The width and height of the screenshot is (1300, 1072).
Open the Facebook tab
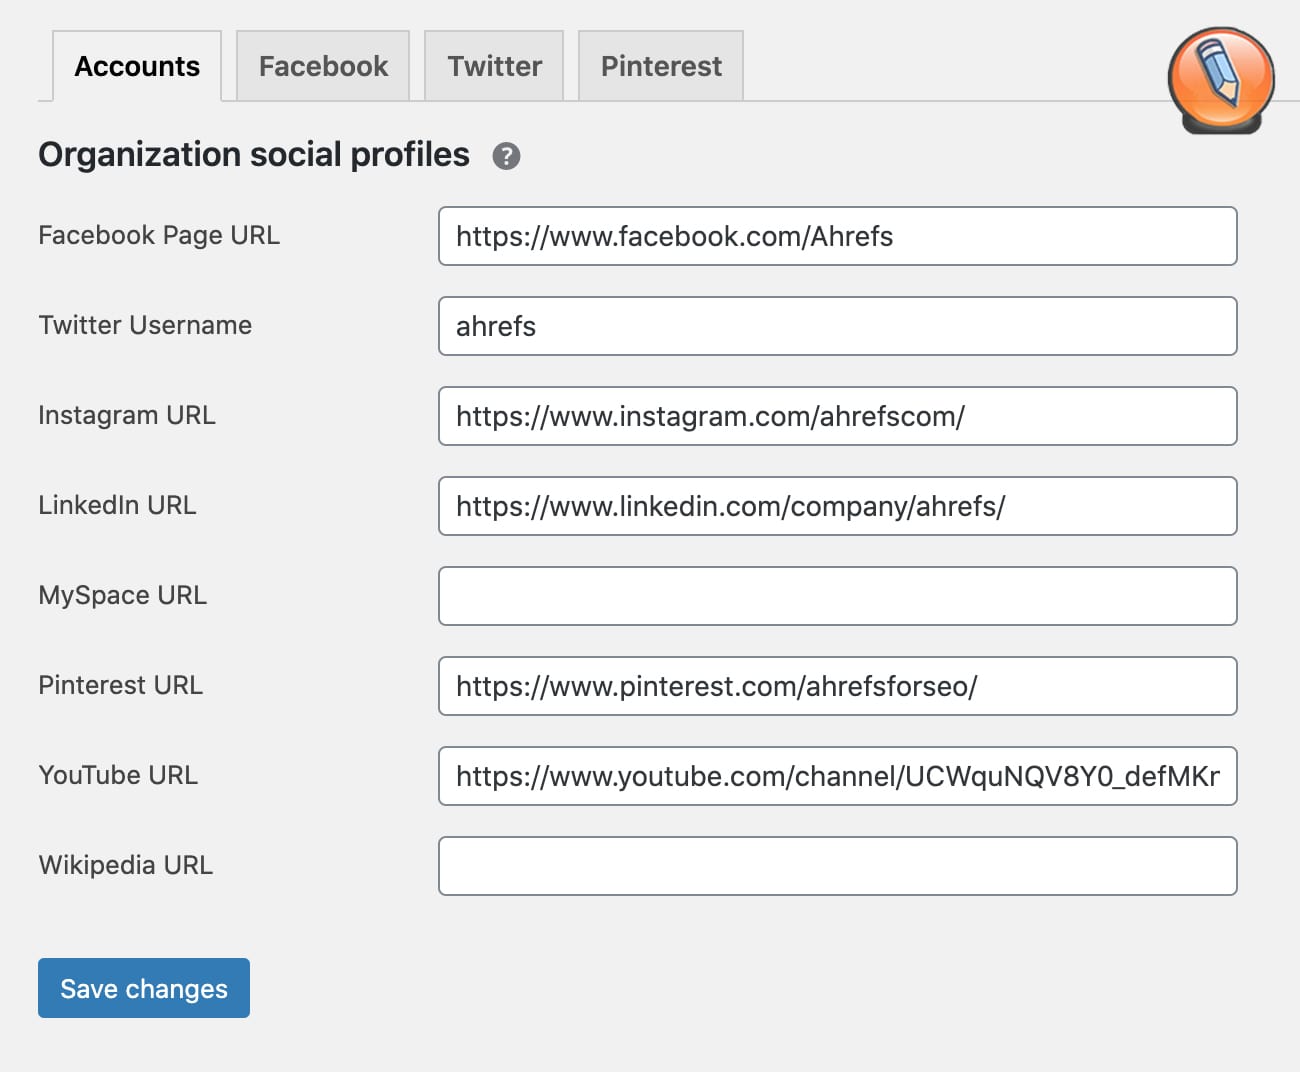pos(323,66)
